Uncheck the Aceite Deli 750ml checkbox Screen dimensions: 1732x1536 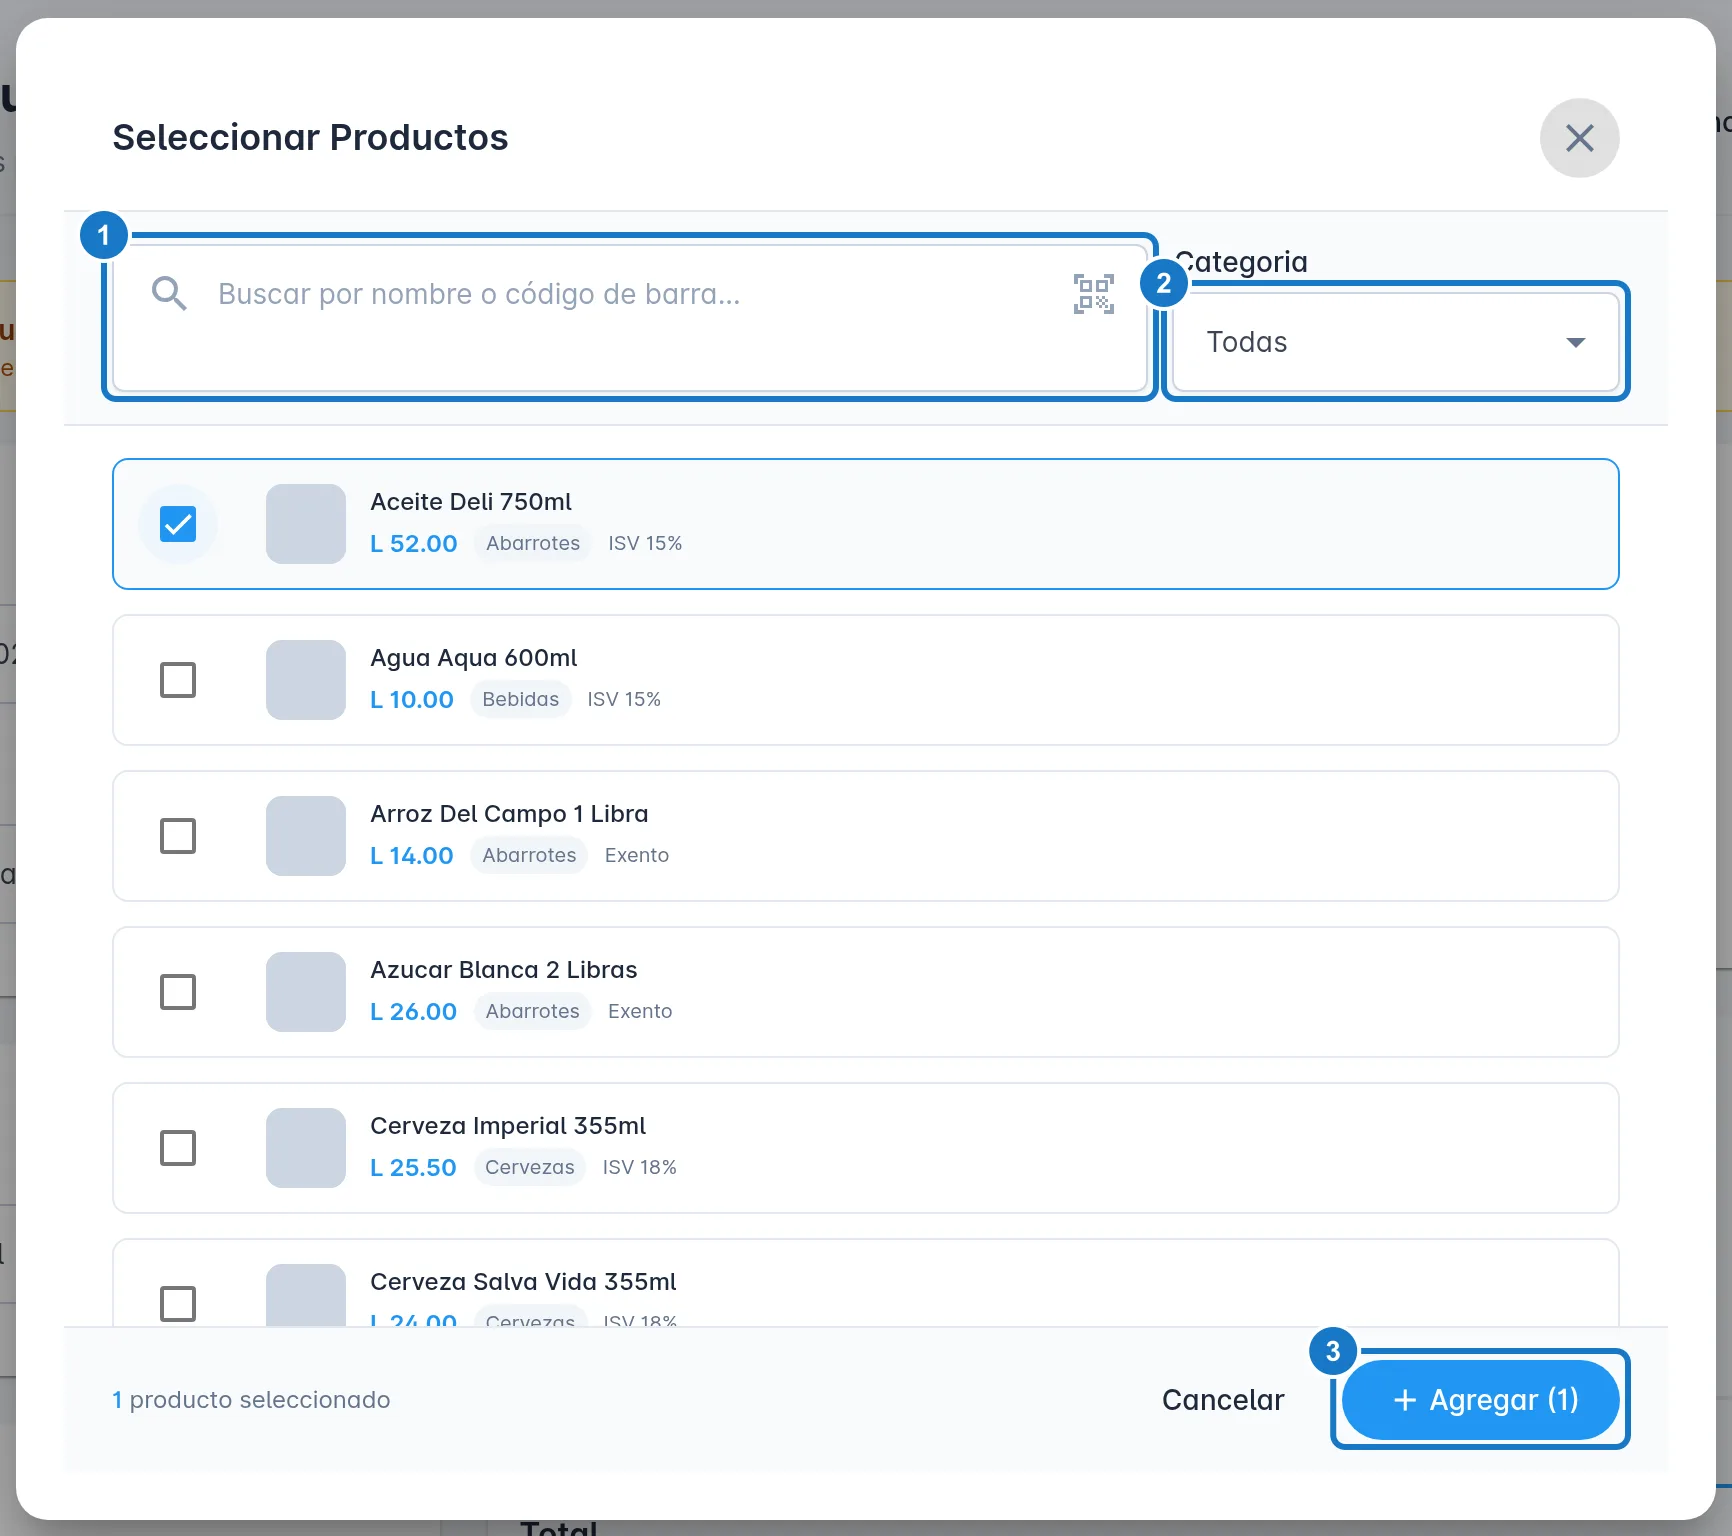tap(178, 524)
